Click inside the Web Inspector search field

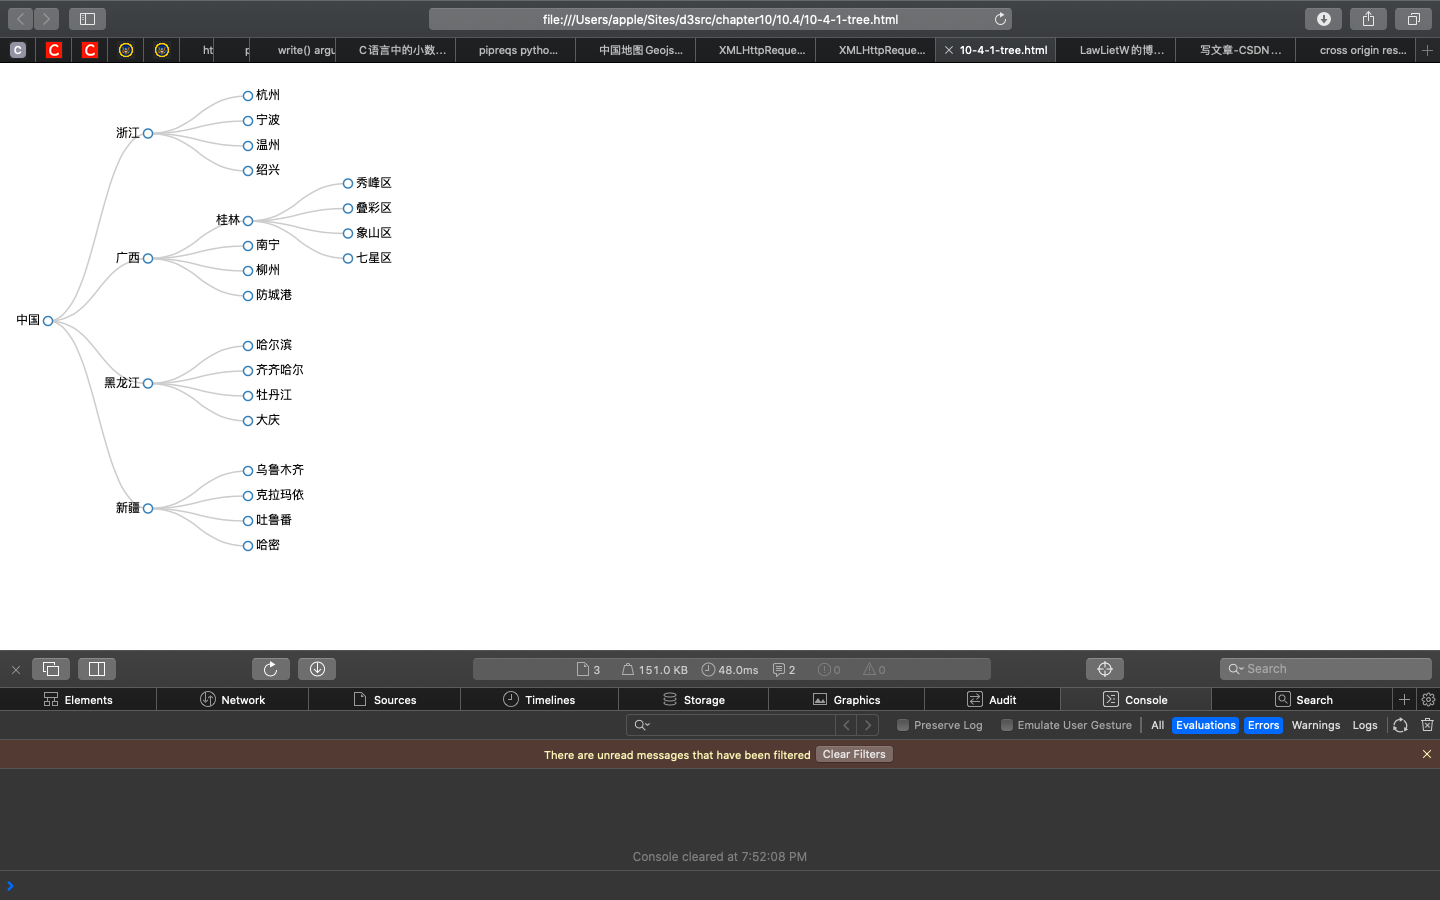[1325, 668]
